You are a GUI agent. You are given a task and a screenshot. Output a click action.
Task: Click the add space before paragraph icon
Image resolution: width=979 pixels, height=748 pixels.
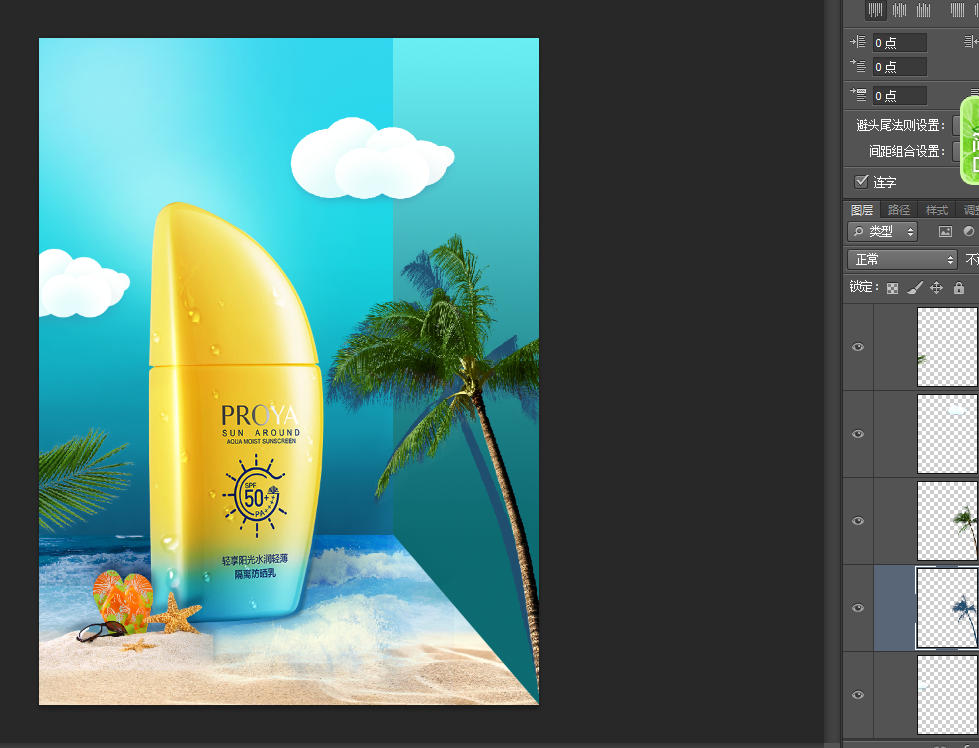click(858, 95)
